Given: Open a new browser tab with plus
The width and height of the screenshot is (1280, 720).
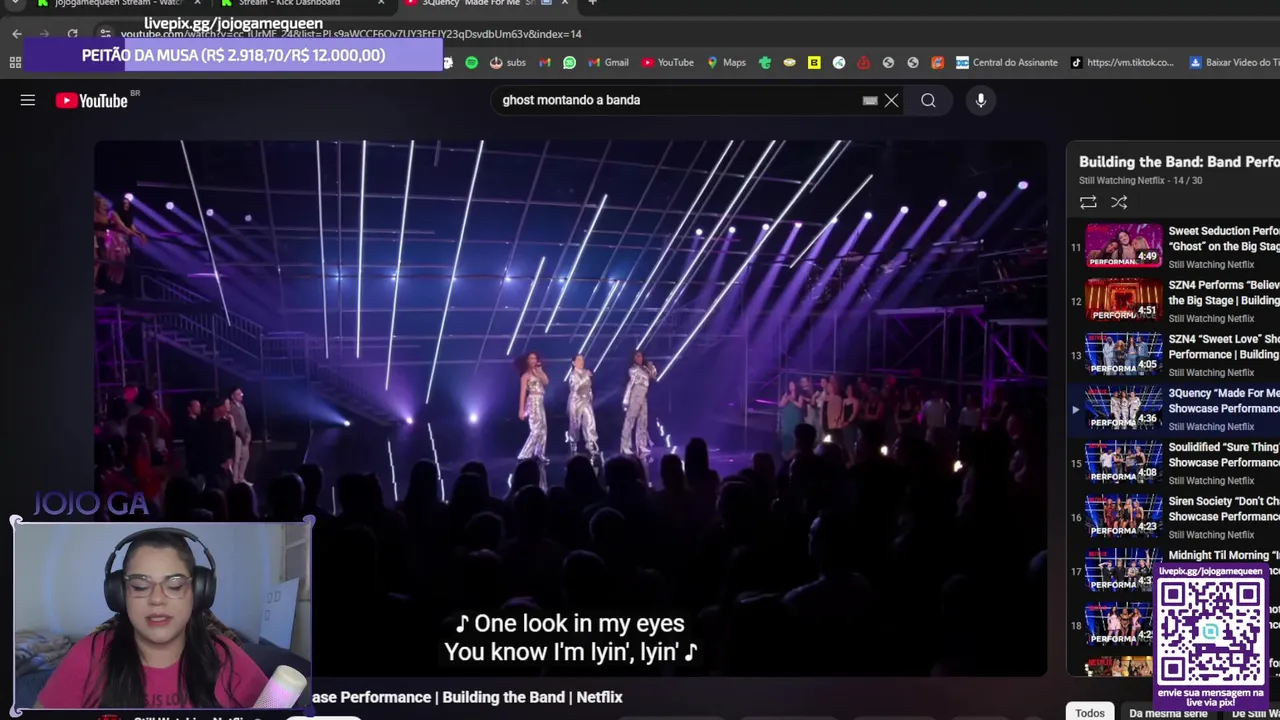Looking at the screenshot, I should (592, 3).
